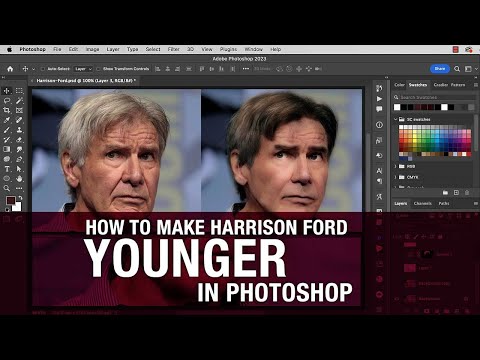Click the delete swatch trash icon
480x360 pixels.
tap(467, 193)
